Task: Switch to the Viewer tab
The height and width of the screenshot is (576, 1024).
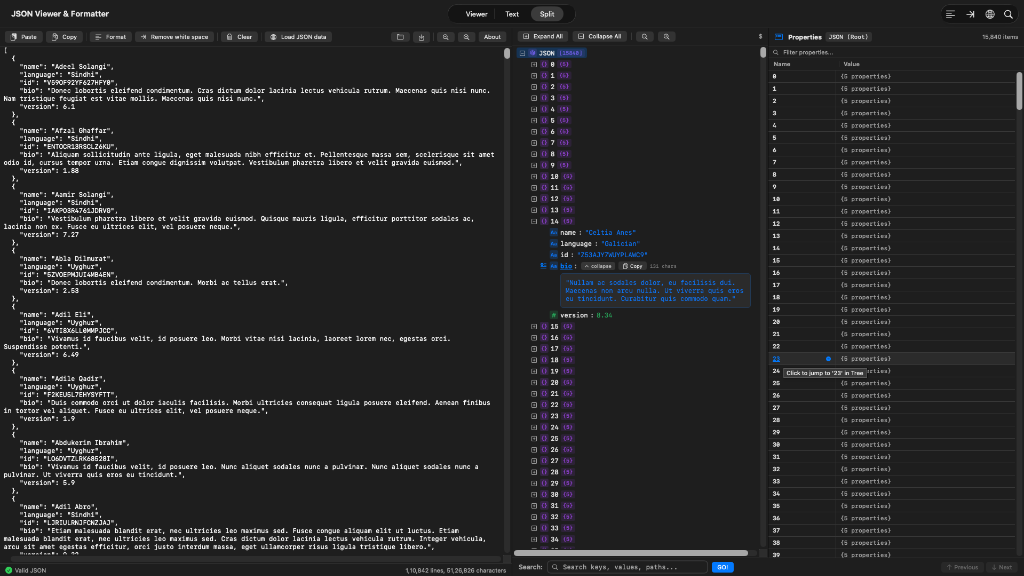Action: [476, 14]
